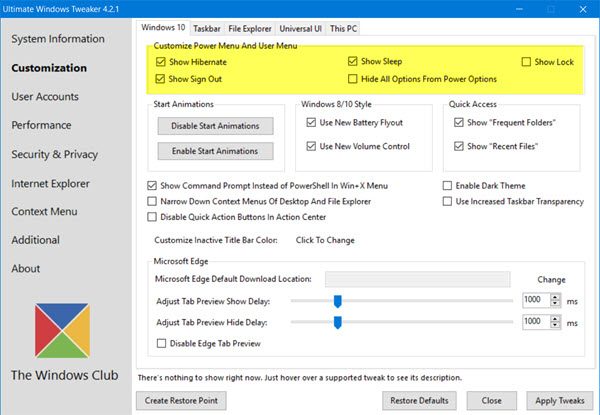Image resolution: width=600 pixels, height=415 pixels.
Task: Click Create Restore Point button
Action: click(x=181, y=400)
